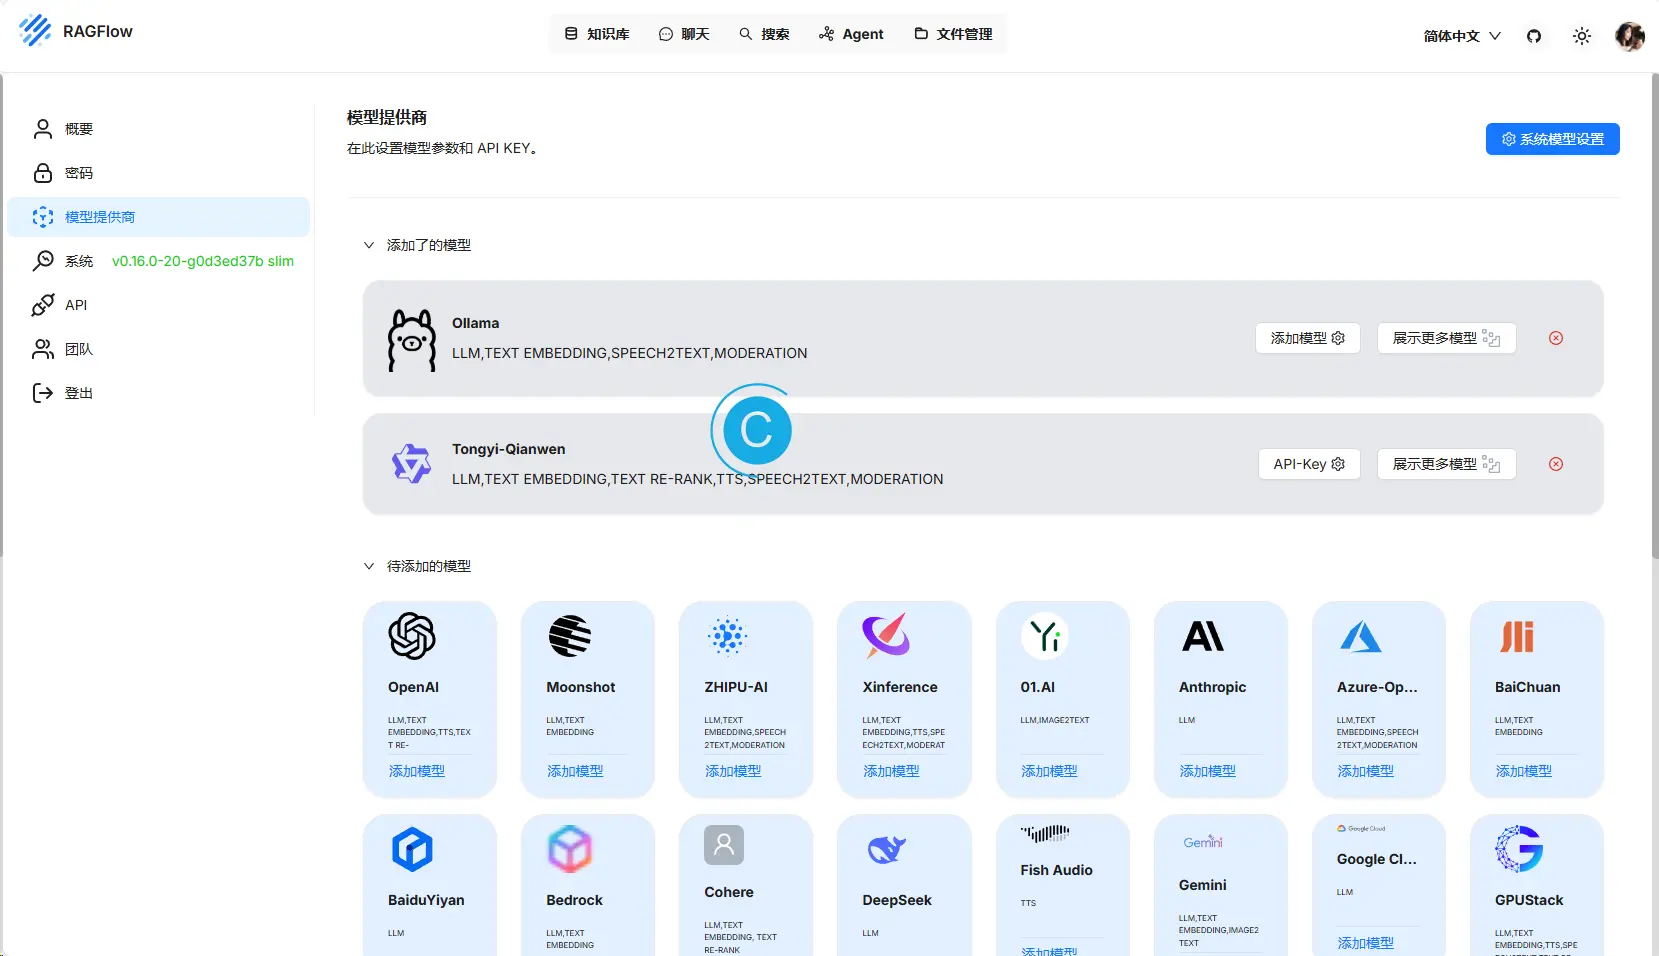Click 添加模型 on the Moonshot card
Viewport: 1659px width, 956px height.
click(x=575, y=771)
